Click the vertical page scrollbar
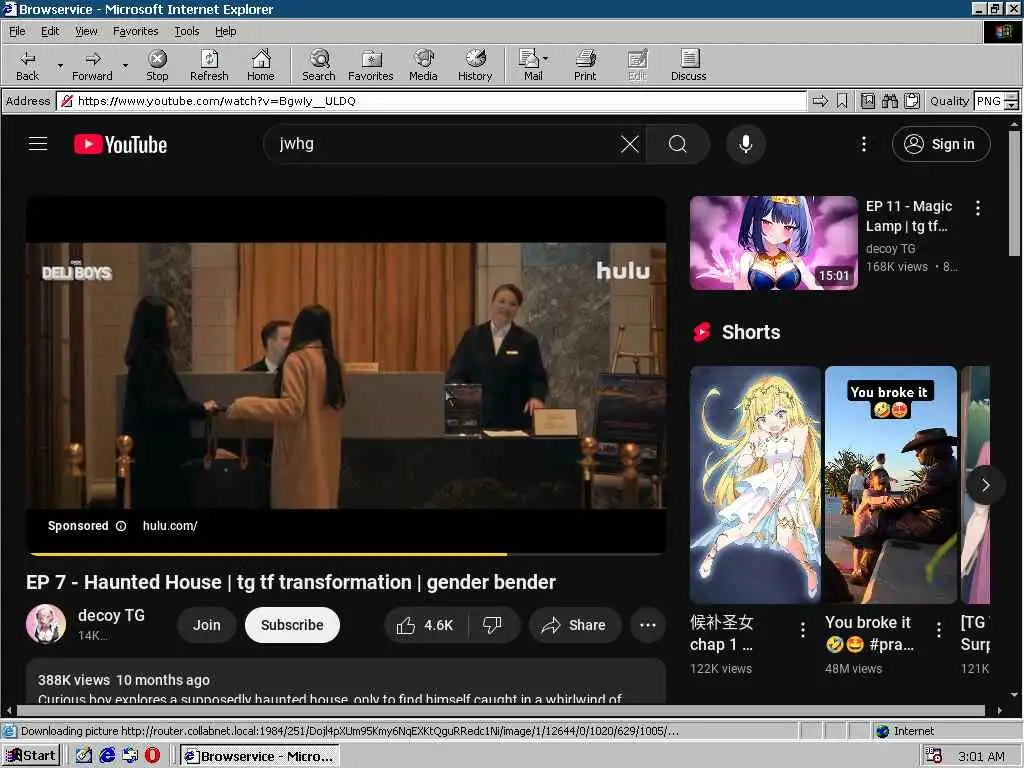 point(1014,192)
